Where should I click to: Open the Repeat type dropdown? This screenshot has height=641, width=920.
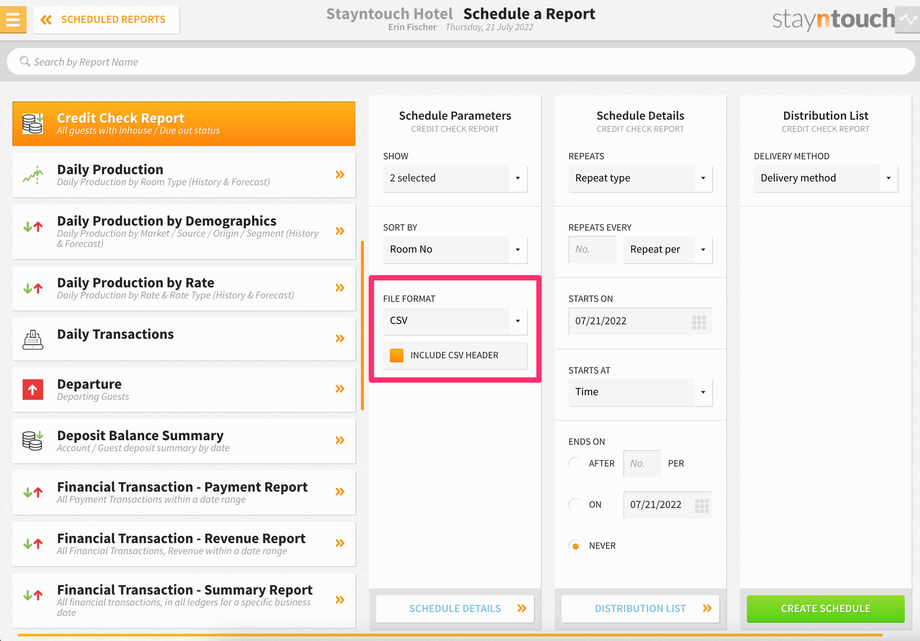coord(640,178)
